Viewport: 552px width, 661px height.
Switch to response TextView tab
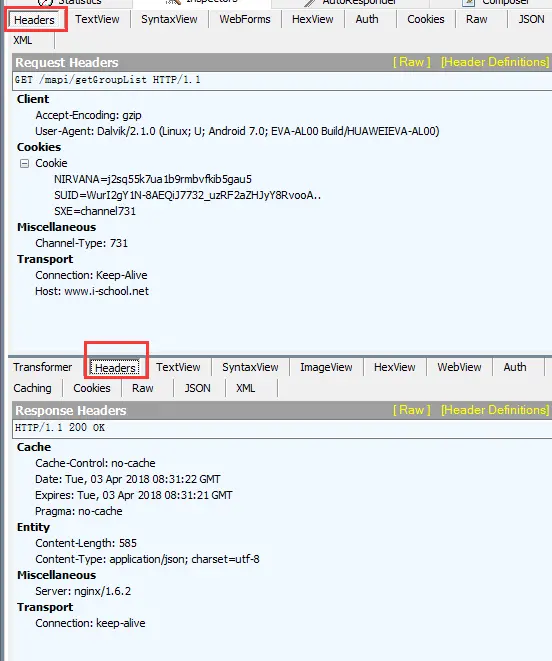coord(178,367)
